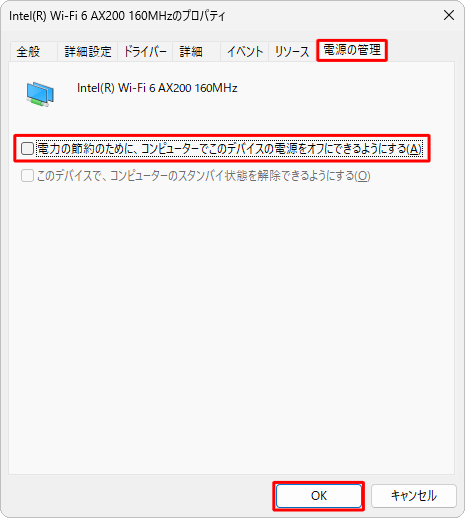The height and width of the screenshot is (518, 465).
Task: Confirm changes with the OK button
Action: (319, 496)
